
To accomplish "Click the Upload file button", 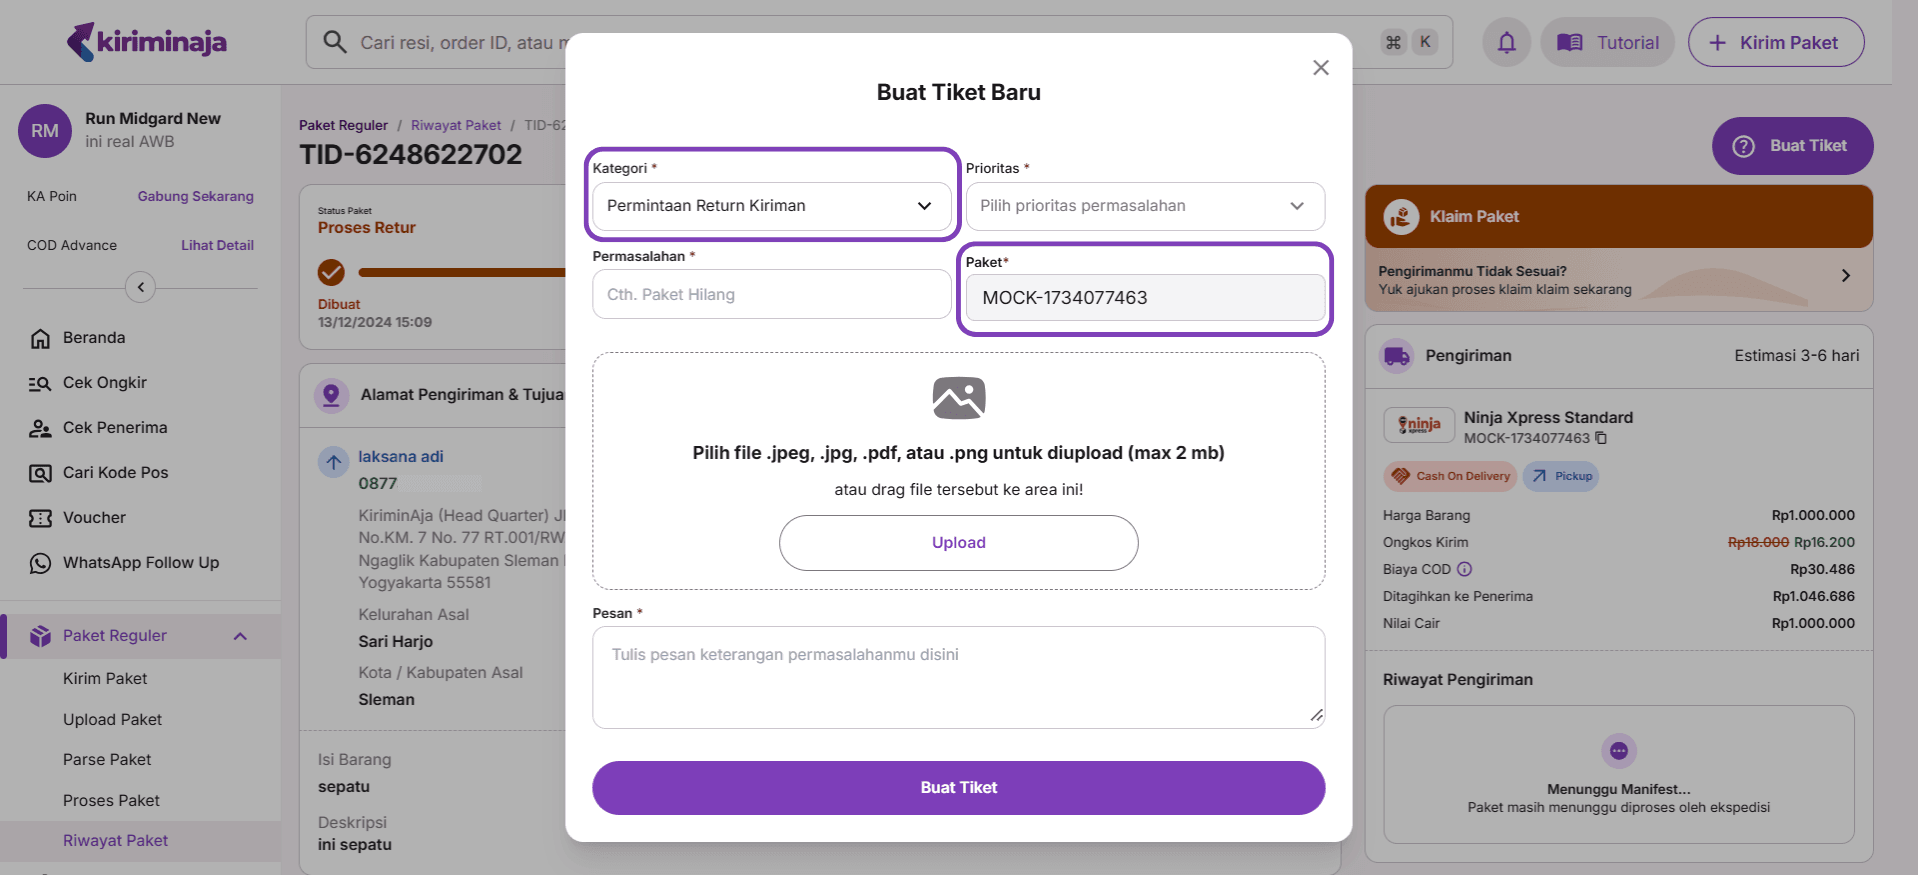I will coord(958,543).
